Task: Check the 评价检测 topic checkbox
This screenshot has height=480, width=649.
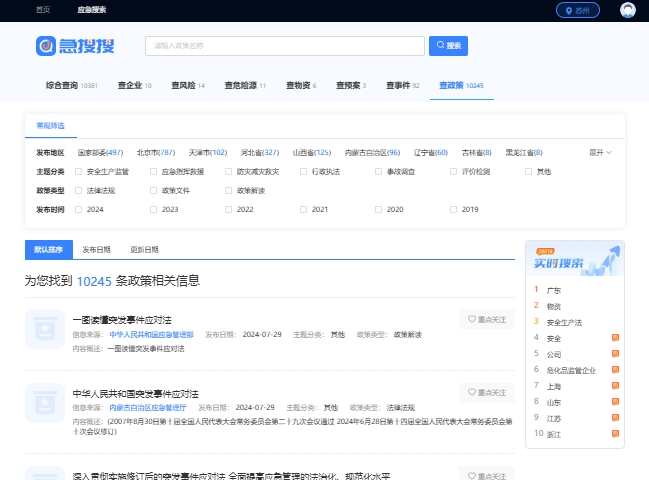Action: pos(453,171)
